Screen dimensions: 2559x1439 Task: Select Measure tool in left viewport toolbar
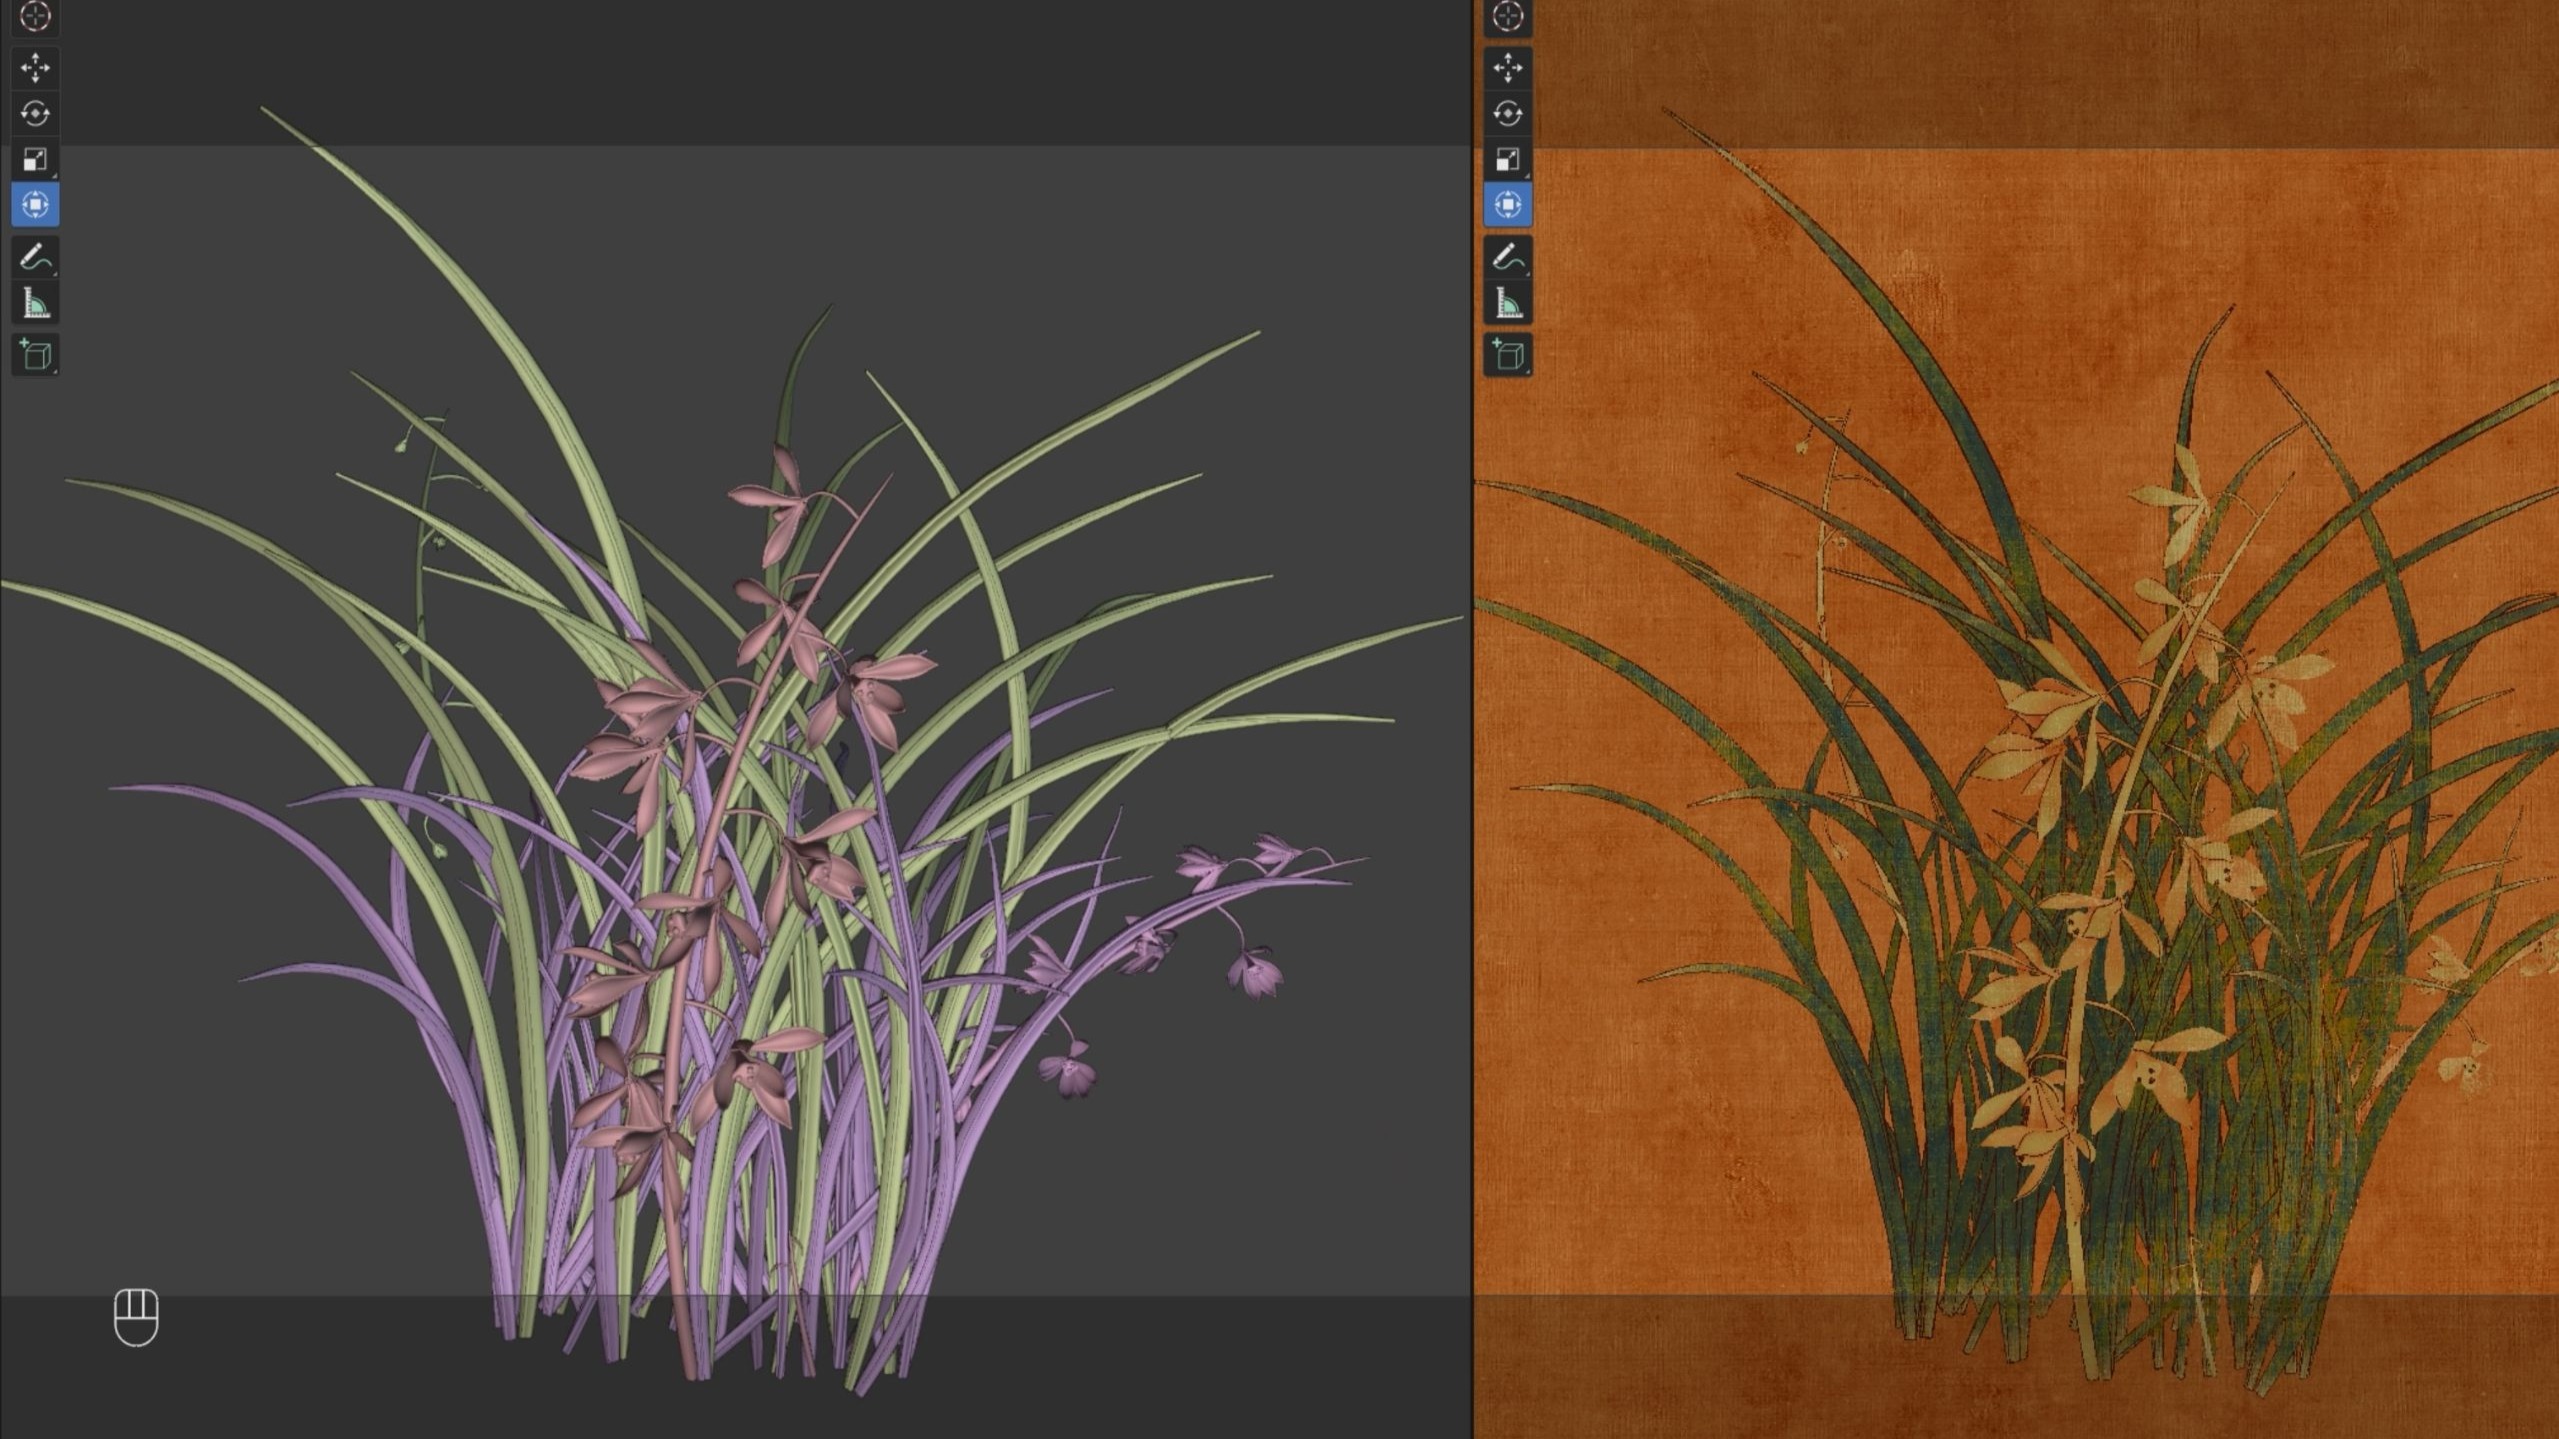(35, 303)
